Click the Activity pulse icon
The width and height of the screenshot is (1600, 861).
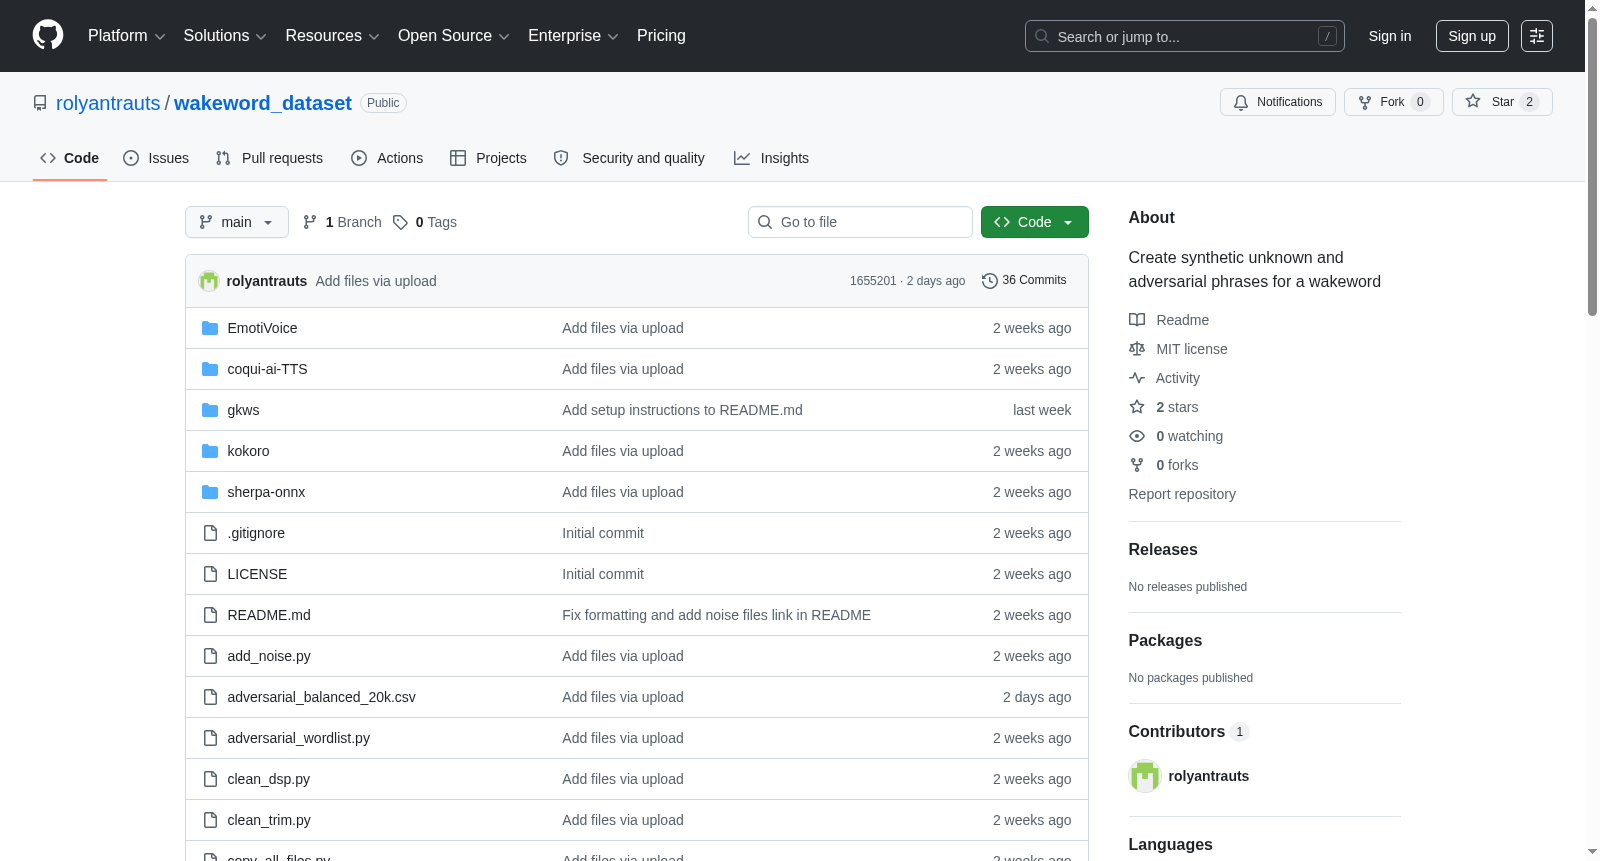click(1137, 378)
